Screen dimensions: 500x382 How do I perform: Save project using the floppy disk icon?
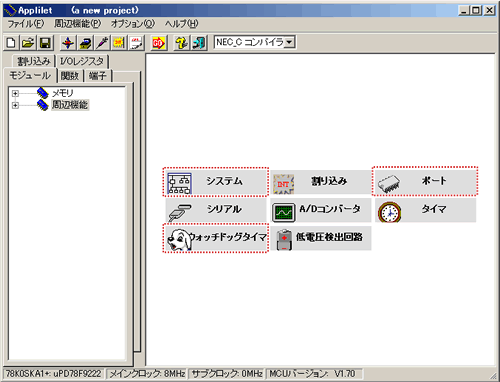click(45, 43)
